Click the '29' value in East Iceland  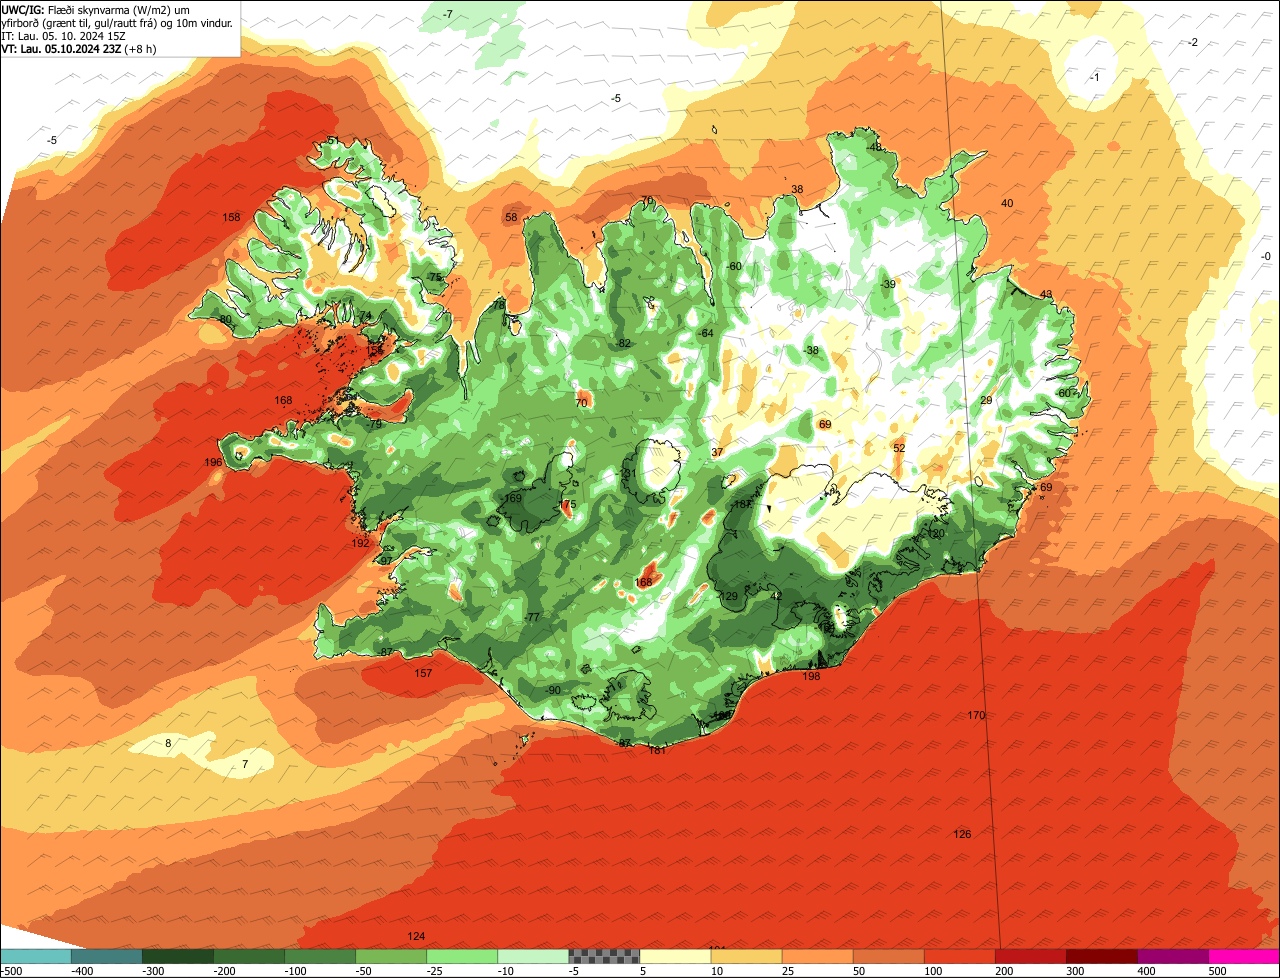click(x=986, y=400)
